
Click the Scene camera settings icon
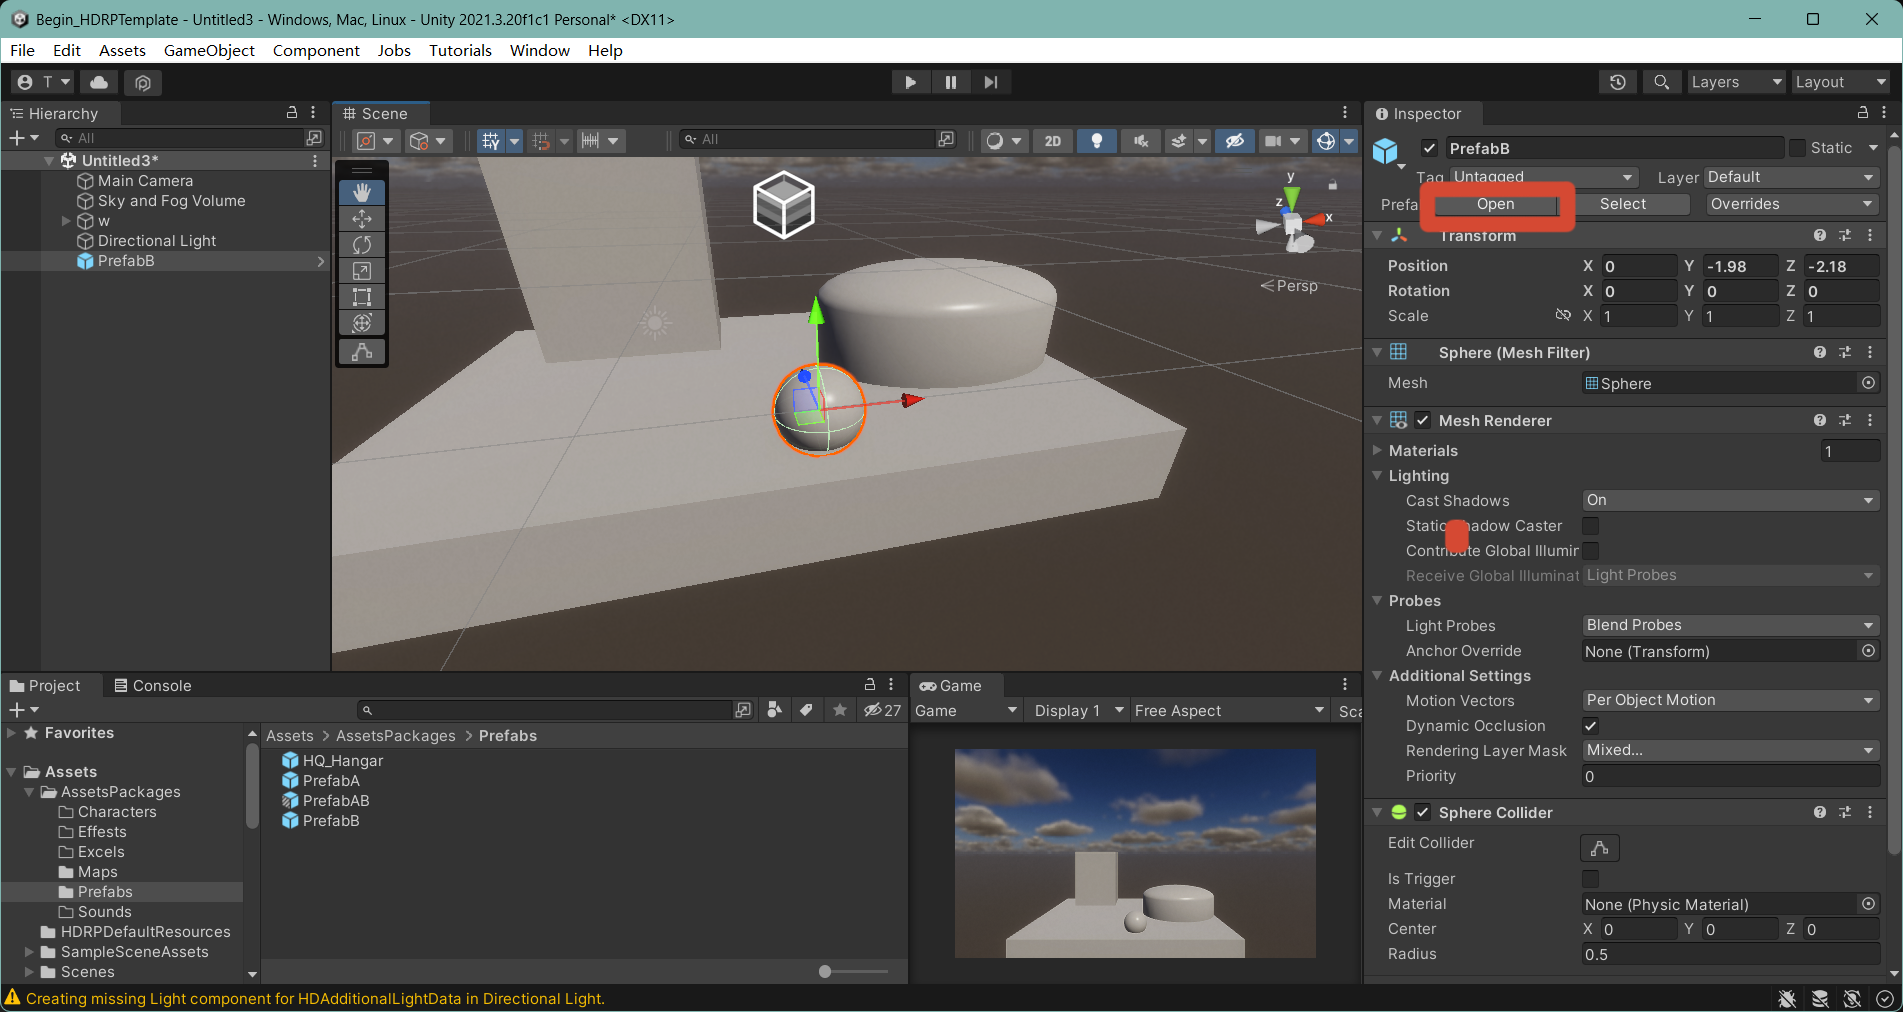[x=1273, y=141]
